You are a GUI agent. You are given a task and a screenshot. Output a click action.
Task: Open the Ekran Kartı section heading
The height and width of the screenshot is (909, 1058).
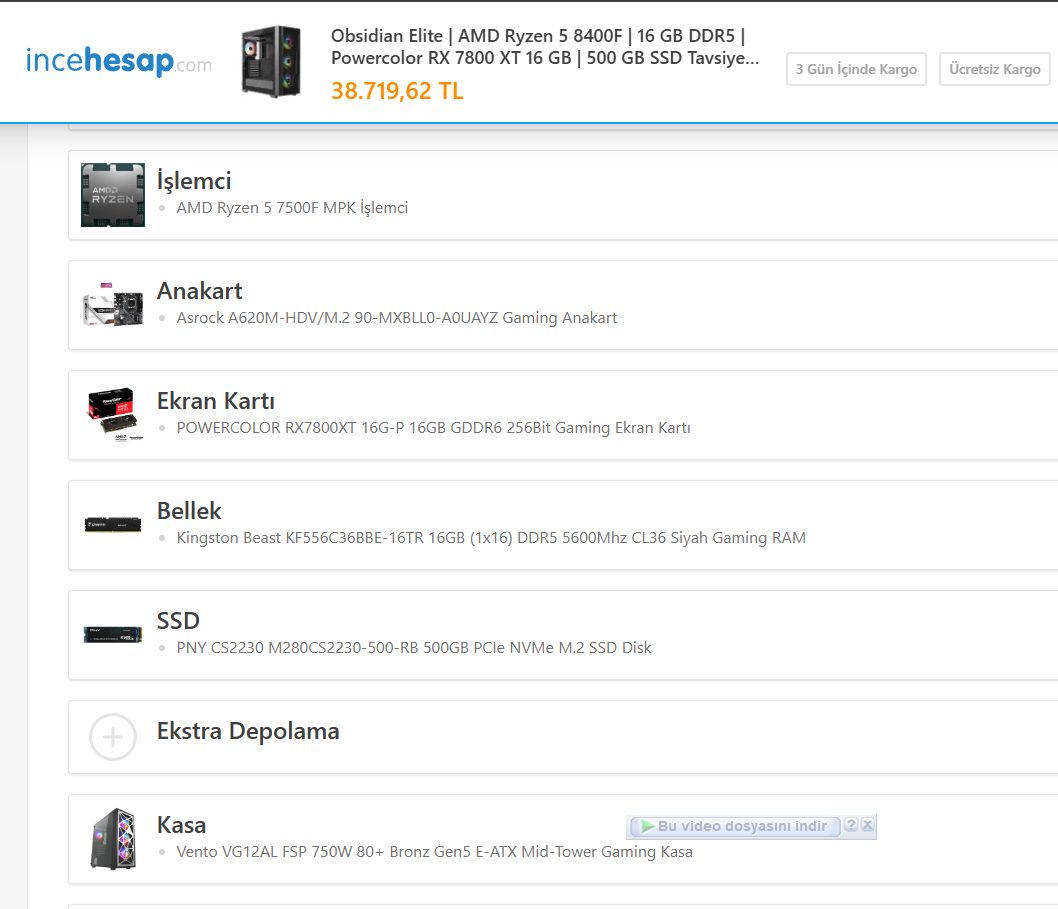click(215, 401)
